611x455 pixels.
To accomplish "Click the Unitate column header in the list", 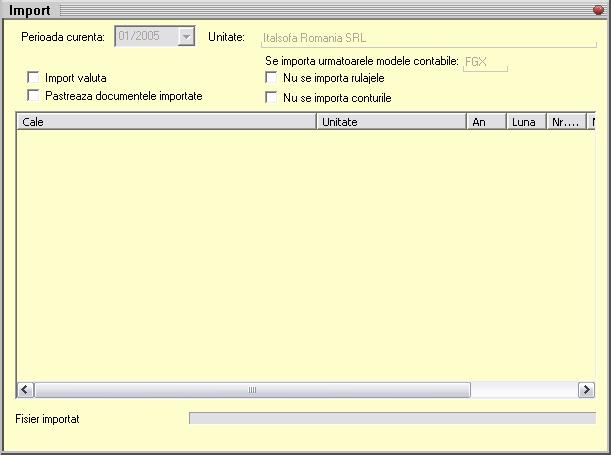I will tap(391, 122).
